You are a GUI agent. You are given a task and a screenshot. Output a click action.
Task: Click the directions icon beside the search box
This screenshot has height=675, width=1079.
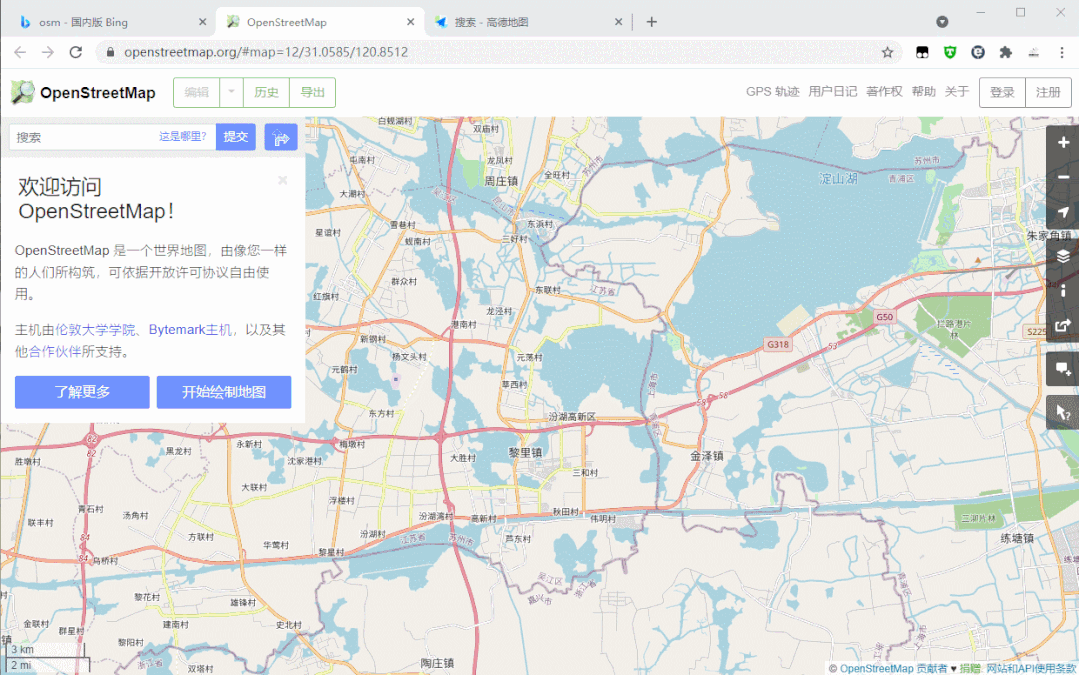click(280, 136)
